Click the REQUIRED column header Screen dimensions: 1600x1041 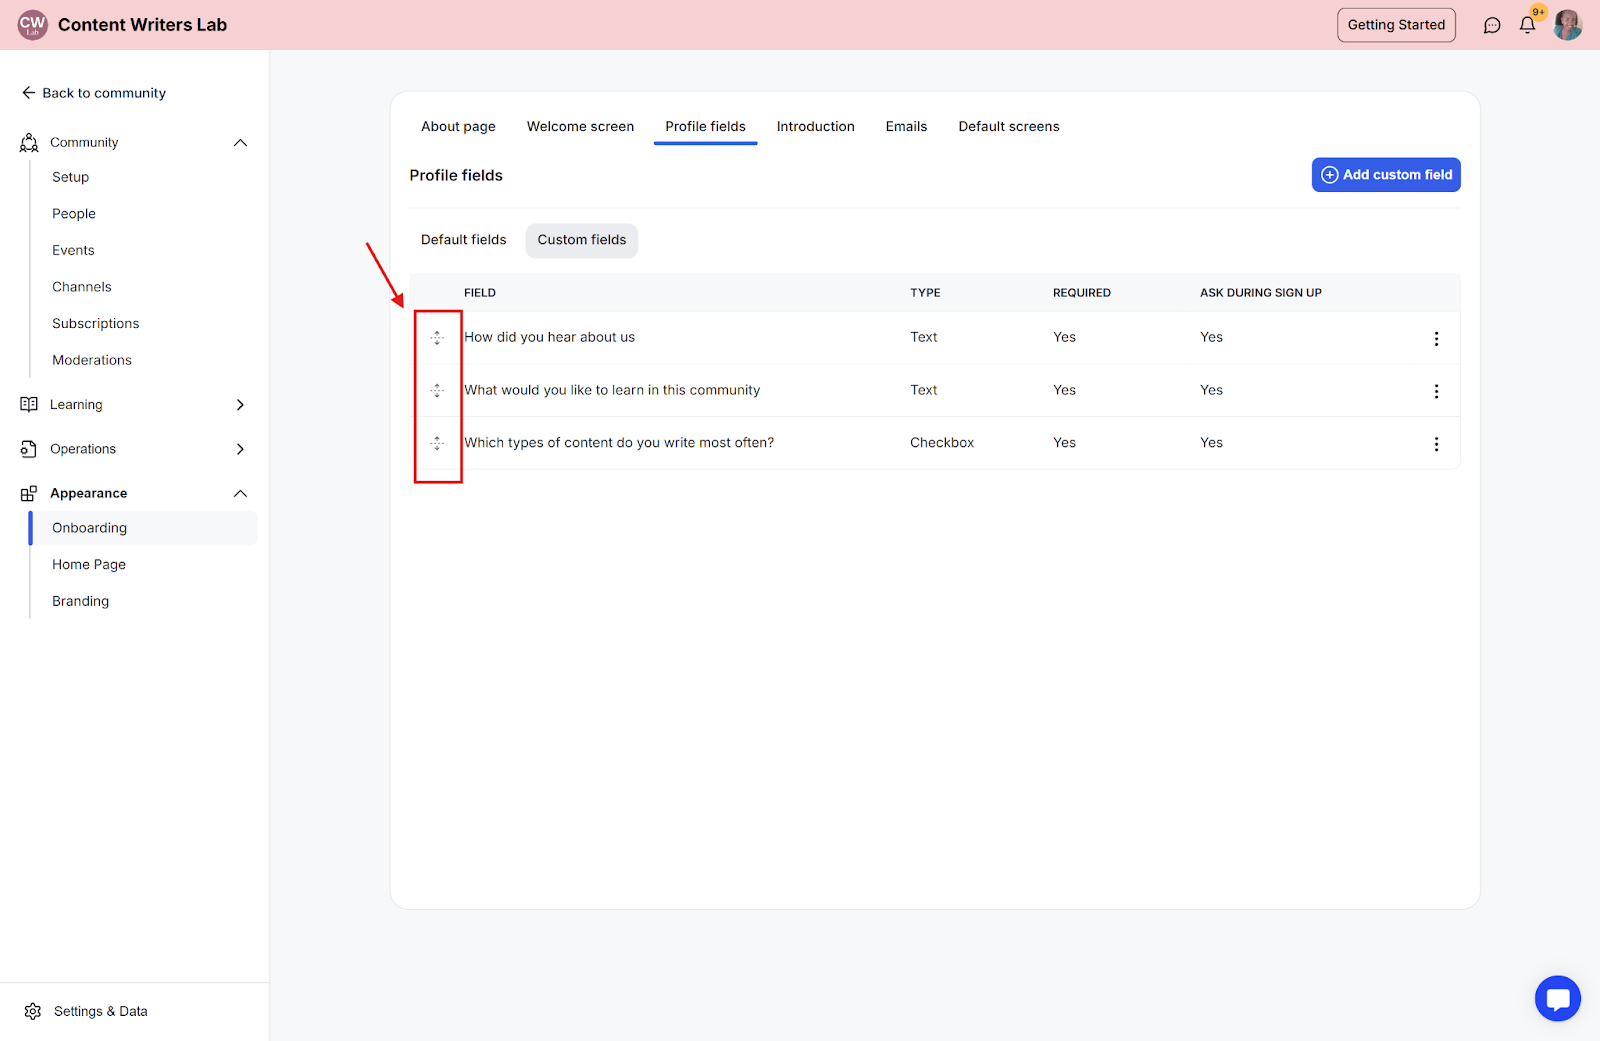pos(1082,293)
